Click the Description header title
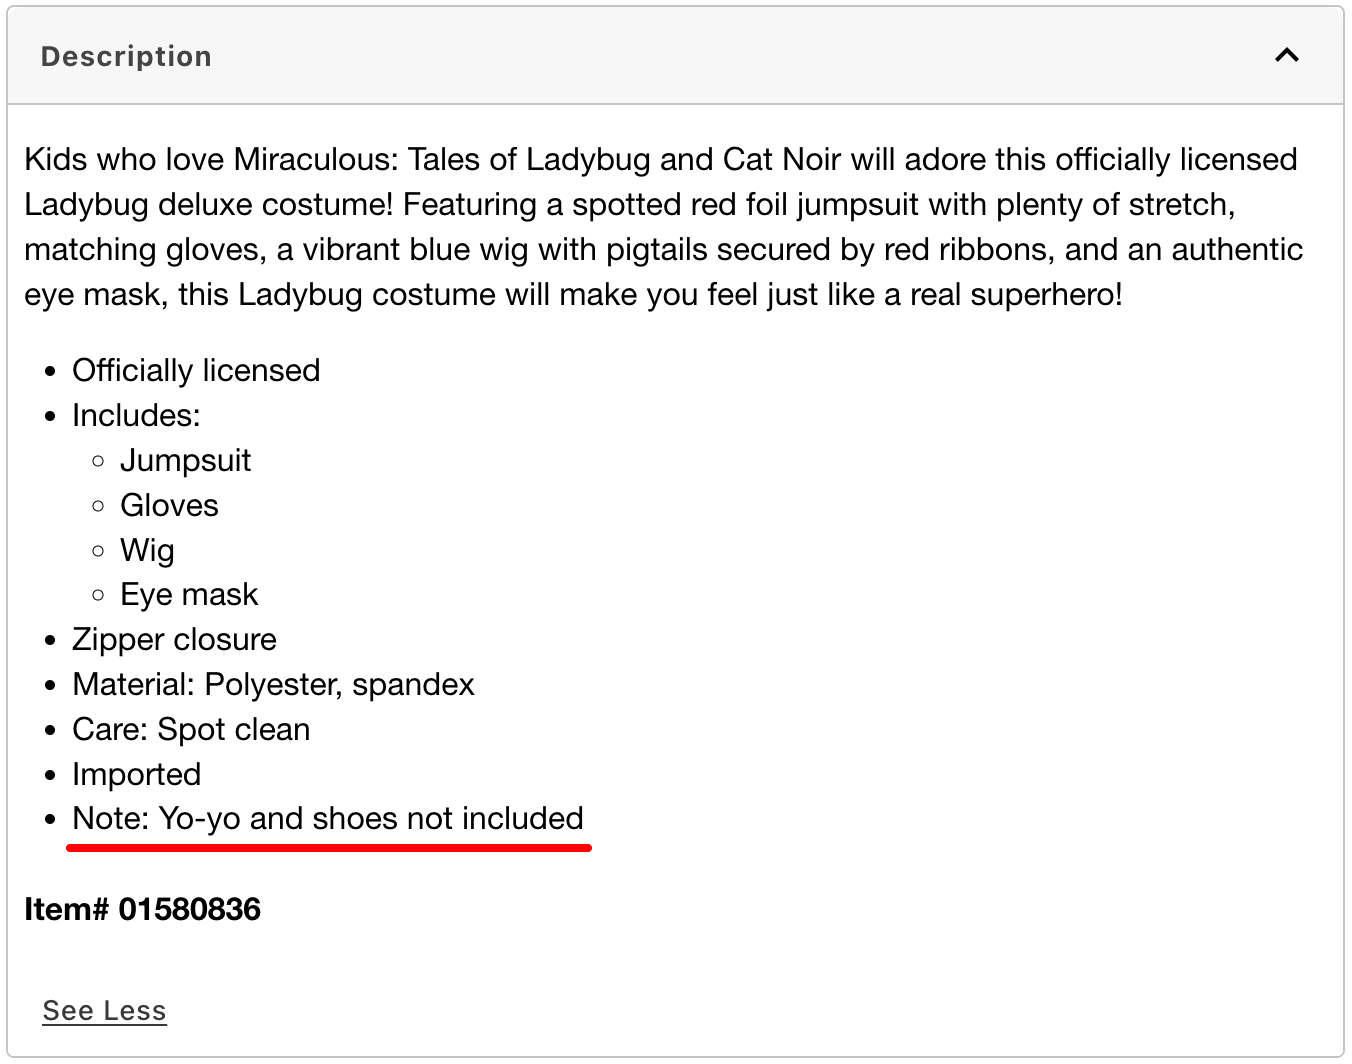The height and width of the screenshot is (1064, 1352). click(126, 57)
